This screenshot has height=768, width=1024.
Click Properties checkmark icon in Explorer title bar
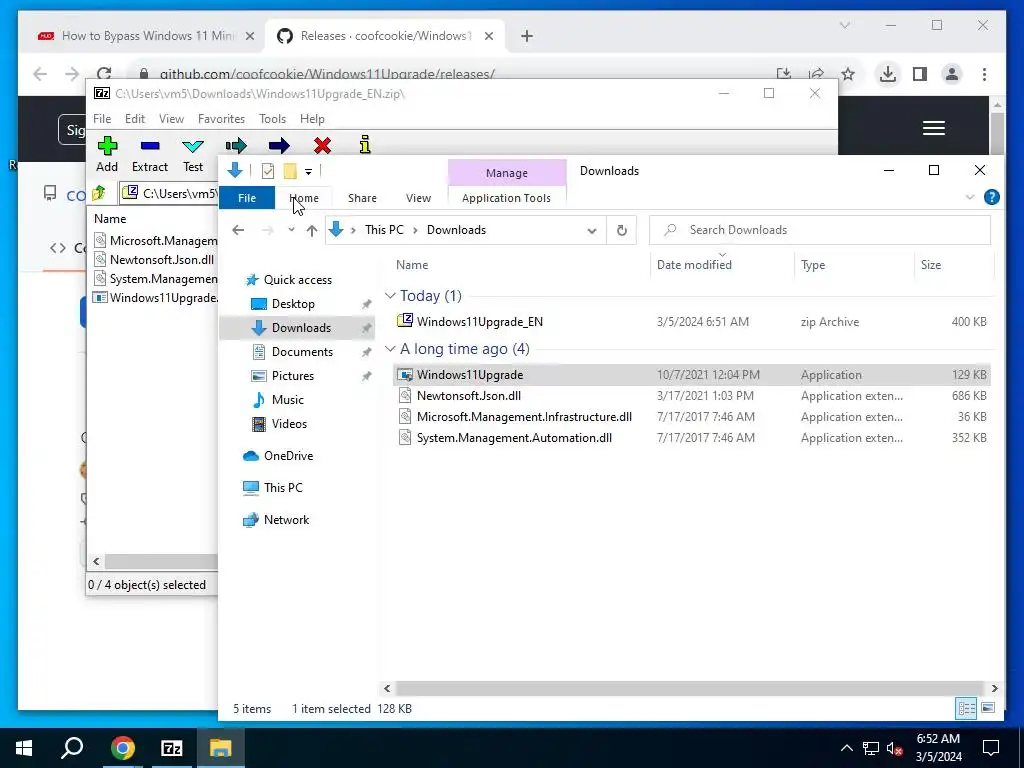point(268,171)
